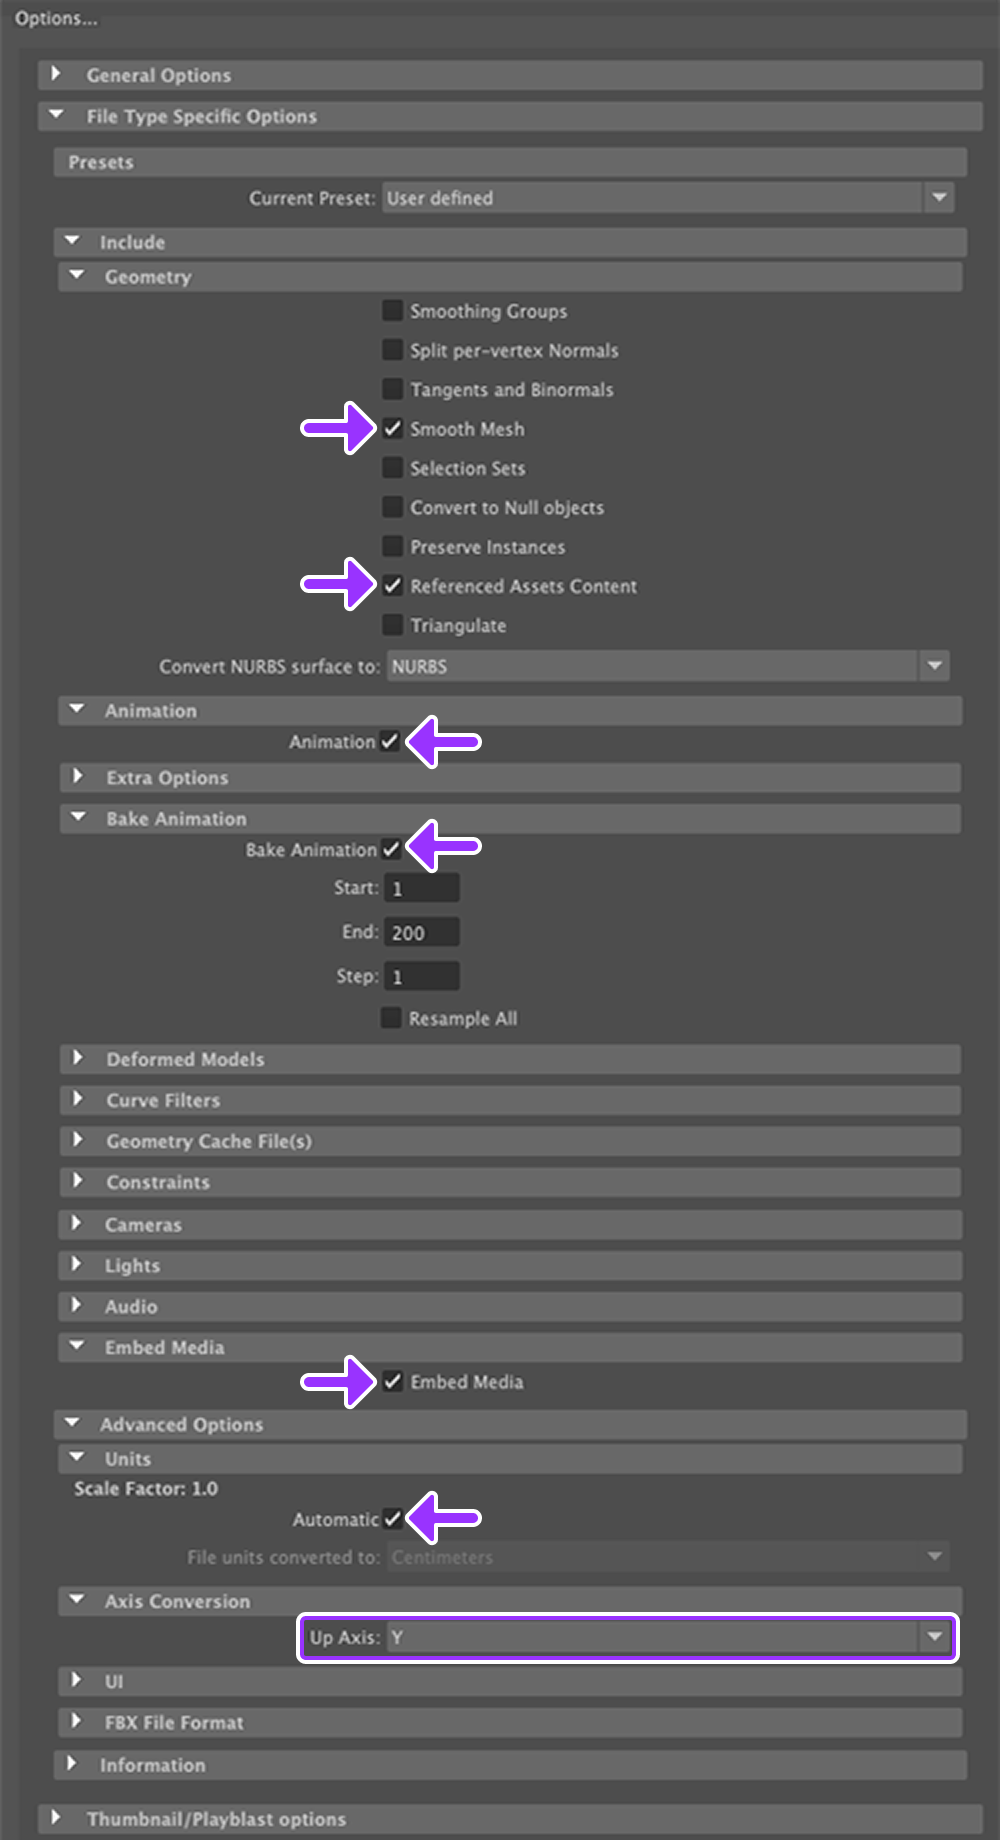Expand the General Options section
1000x1840 pixels.
[x=510, y=75]
